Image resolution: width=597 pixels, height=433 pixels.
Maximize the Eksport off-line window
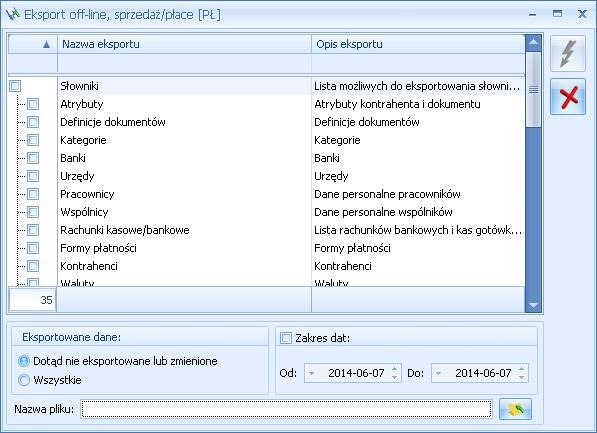tap(557, 14)
